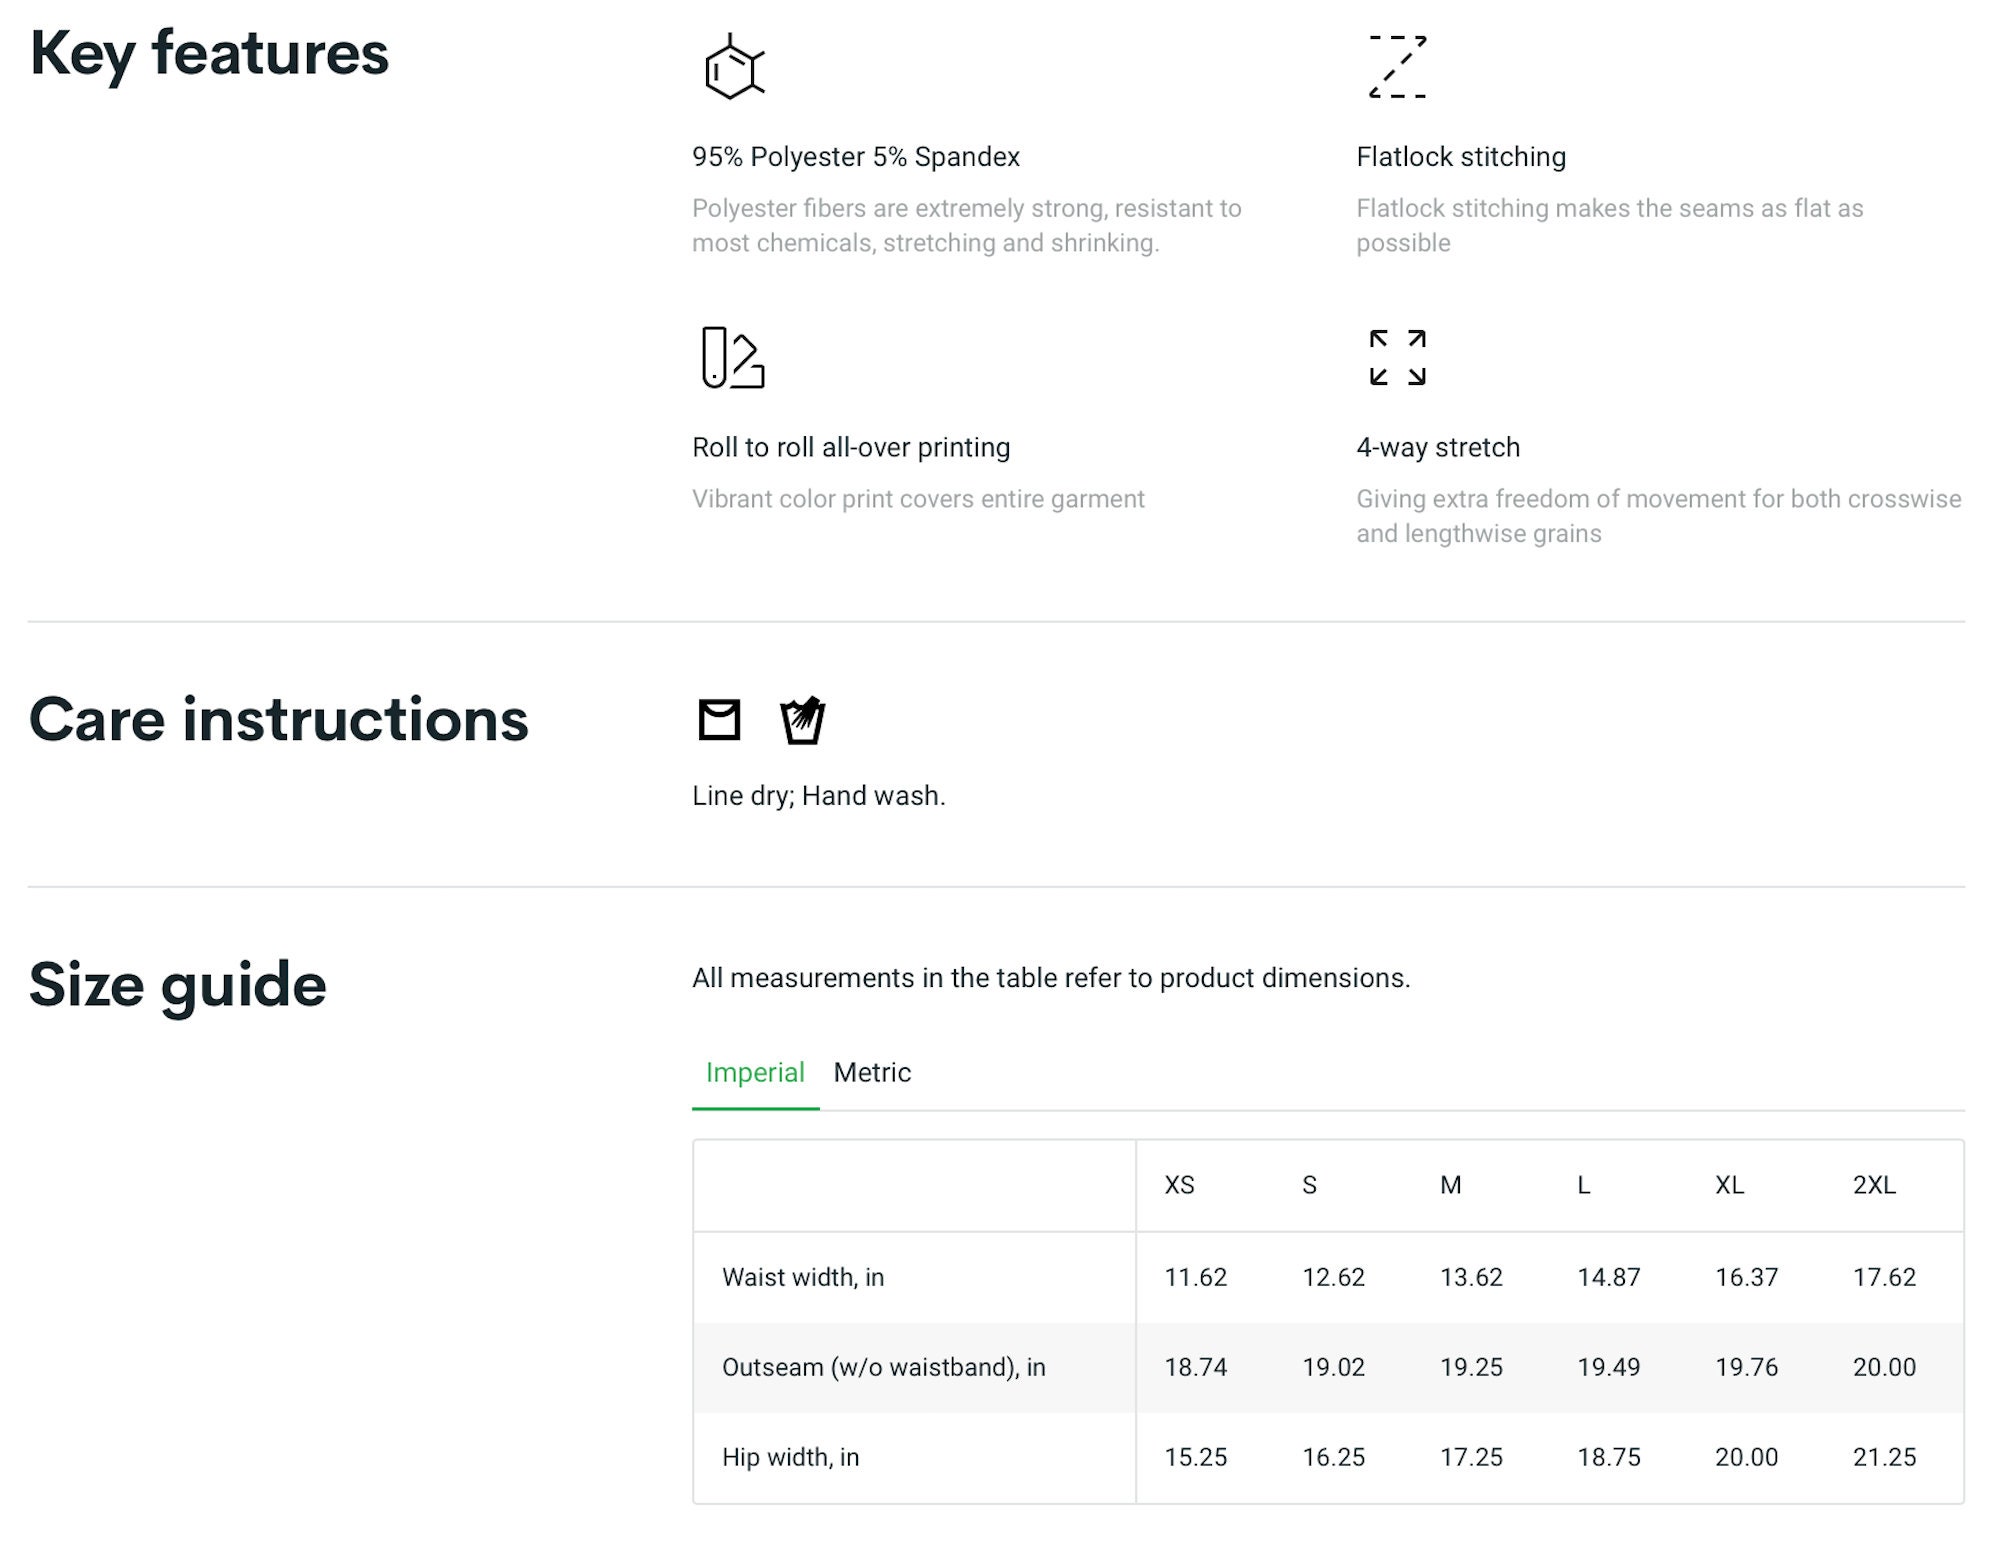This screenshot has height=1557, width=2000.
Task: Select the '95% Polyester 5% Spandex' heading
Action: (x=856, y=157)
